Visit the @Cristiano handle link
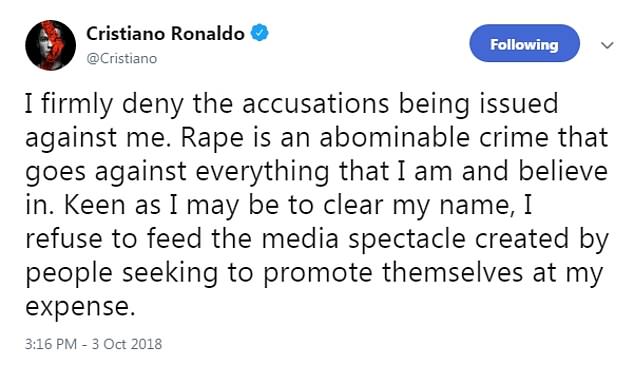 point(122,59)
